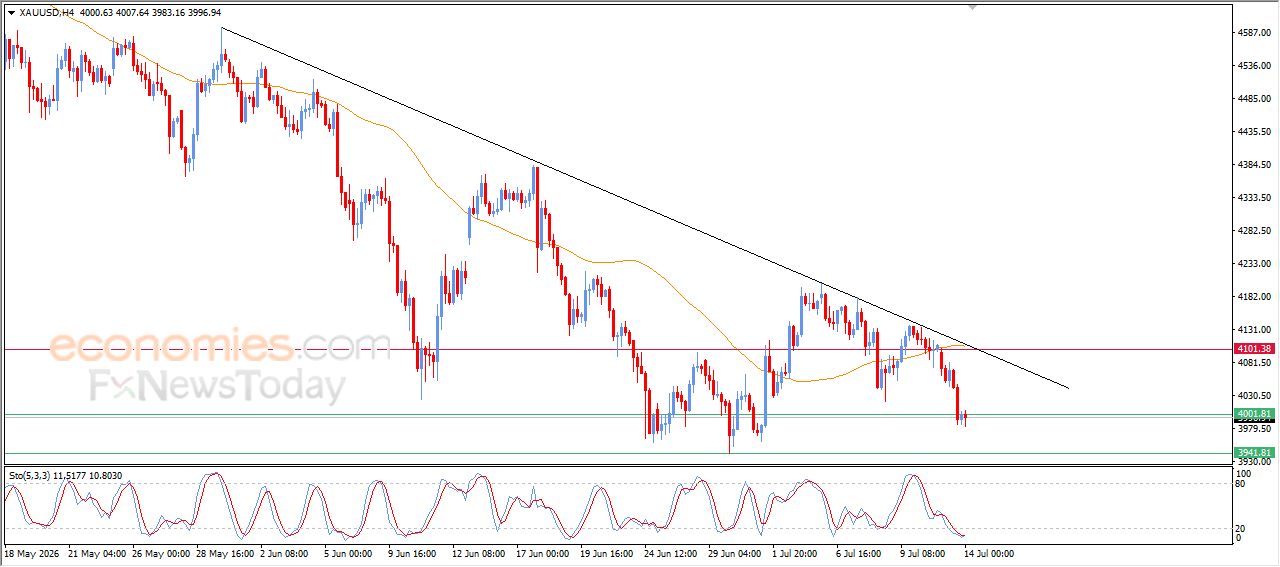Screen dimensions: 1280x567
Task: Select the 4101.38 red price label
Action: (1253, 348)
